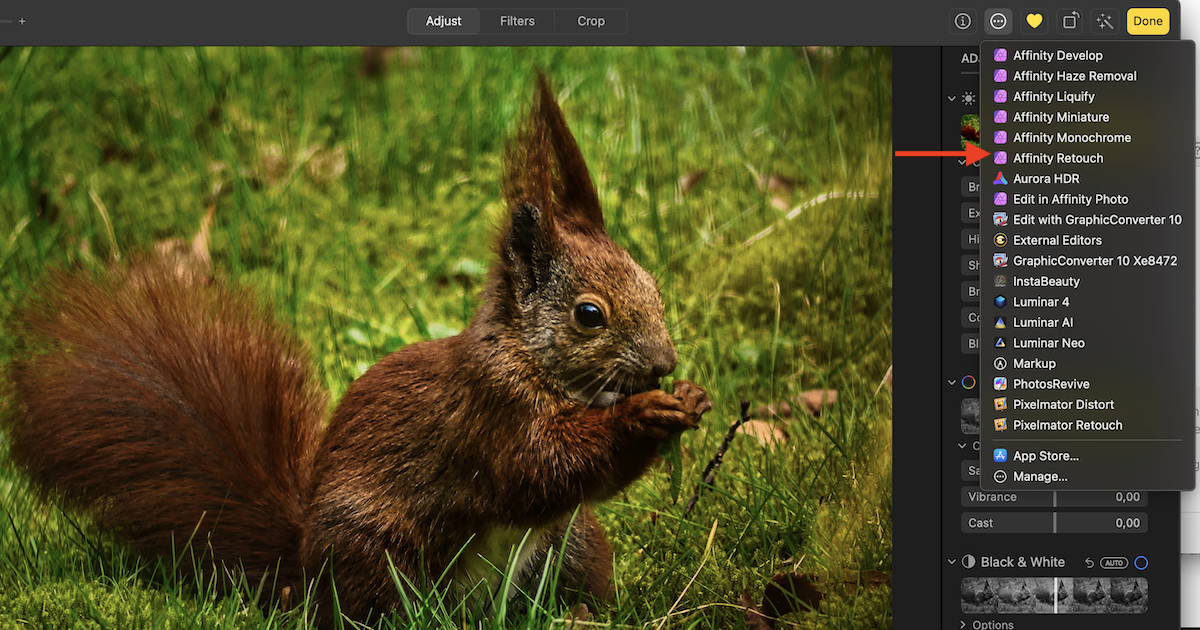Switch to the Filters tab
Image resolution: width=1200 pixels, height=630 pixels.
[x=517, y=21]
